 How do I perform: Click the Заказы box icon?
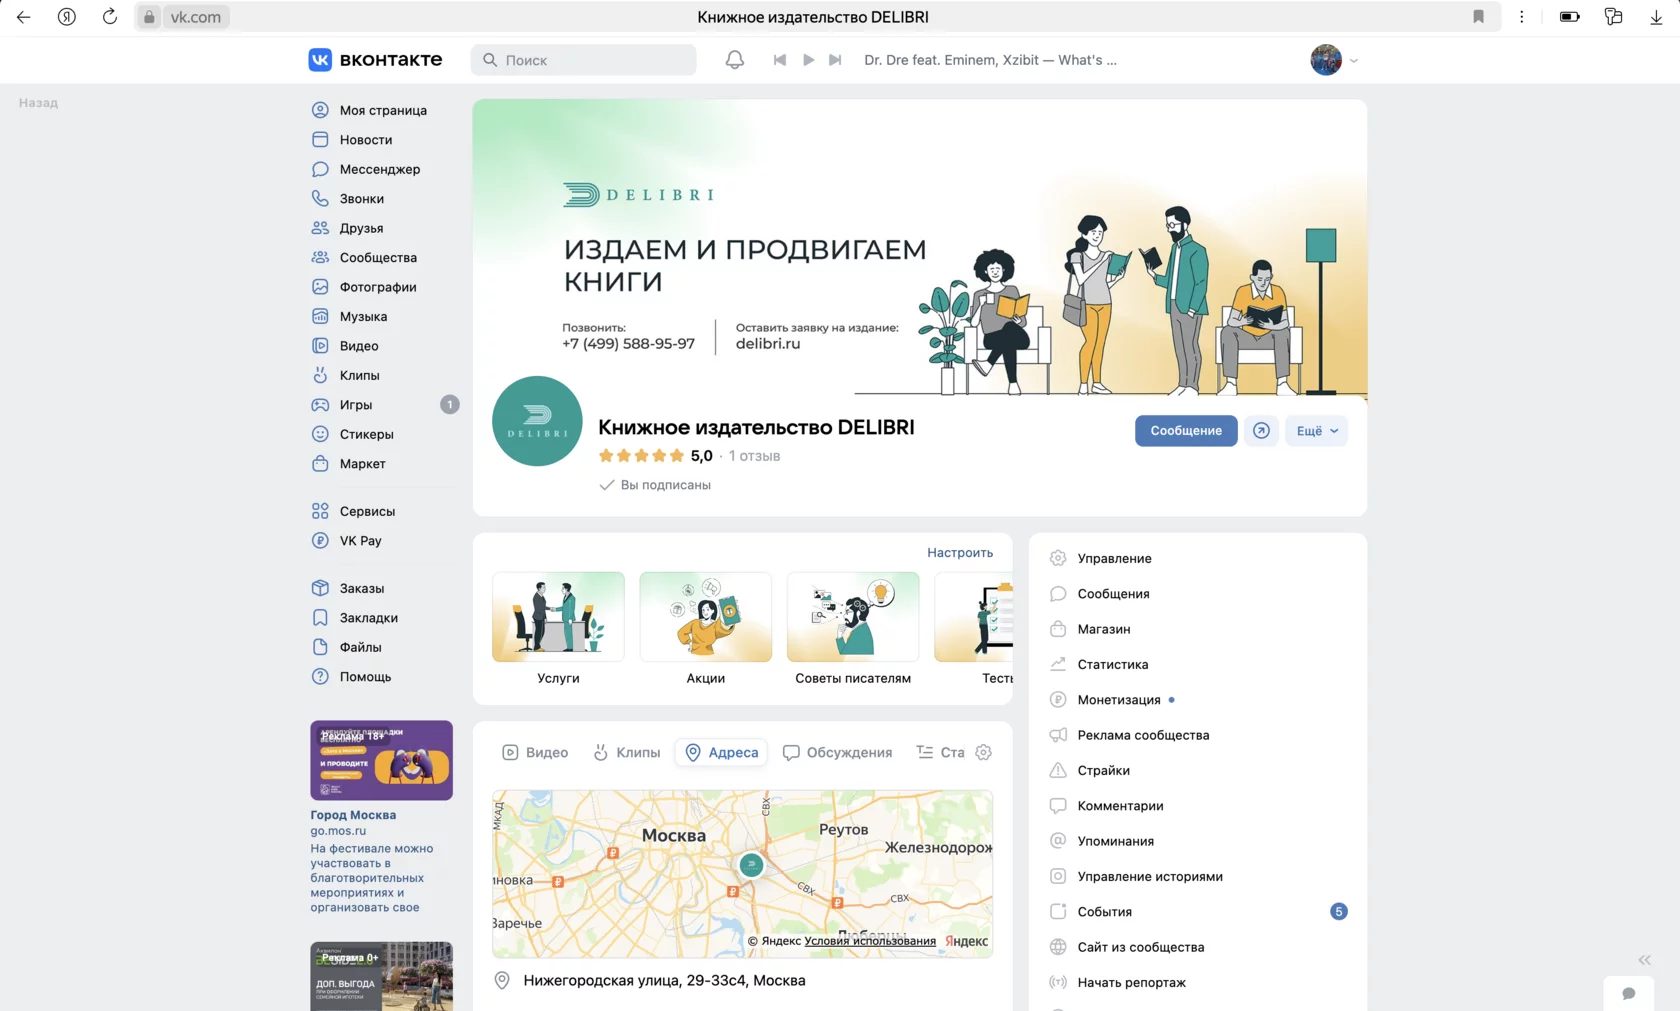pos(320,588)
